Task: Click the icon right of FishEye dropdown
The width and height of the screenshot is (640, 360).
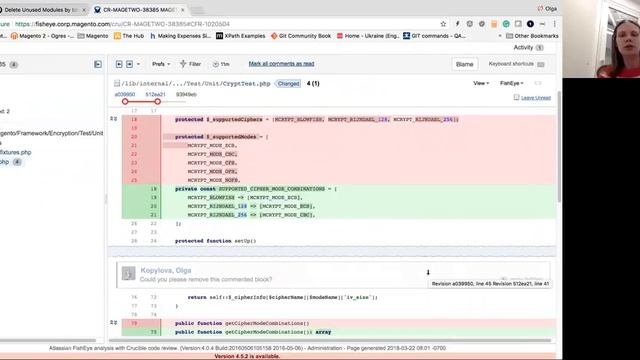Action: [x=538, y=83]
